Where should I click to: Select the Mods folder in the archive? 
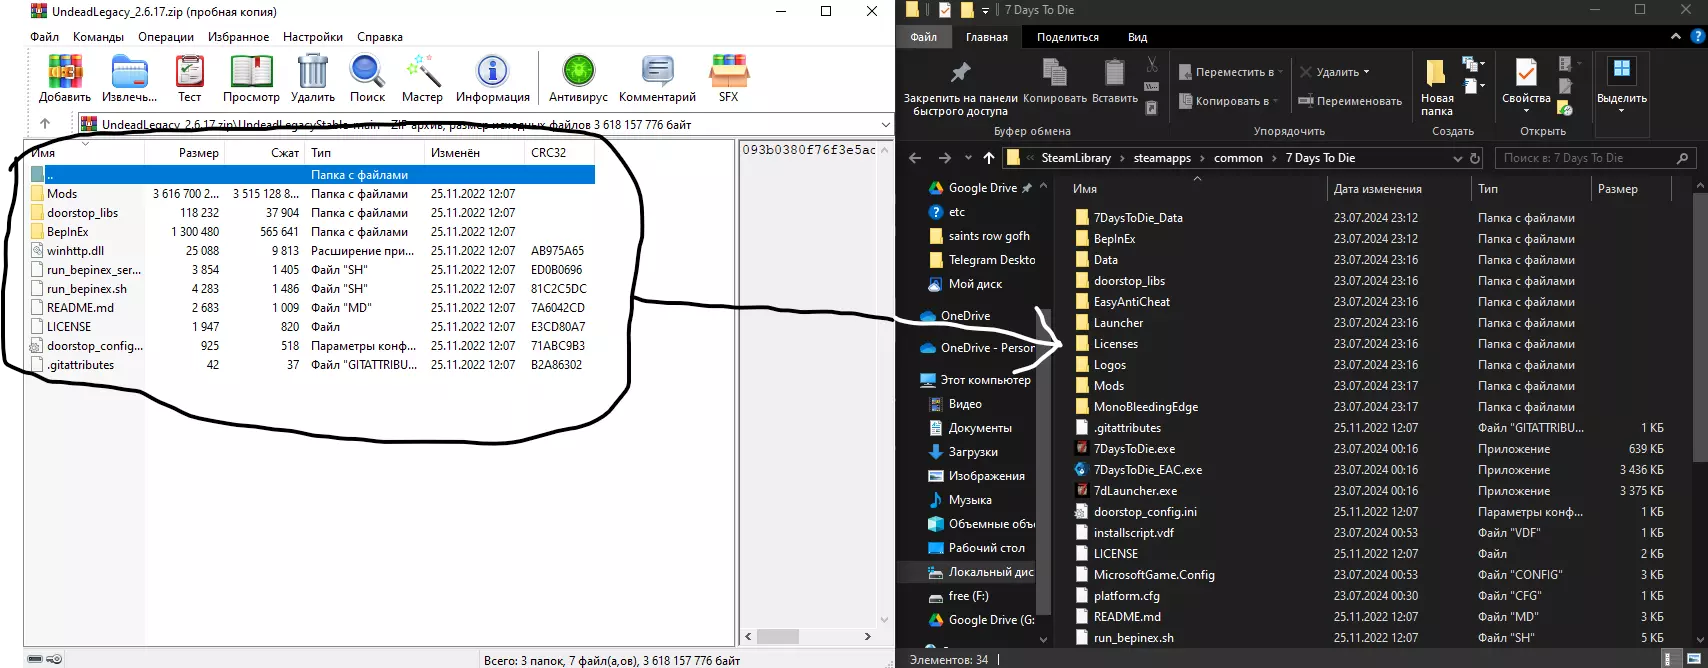coord(62,194)
